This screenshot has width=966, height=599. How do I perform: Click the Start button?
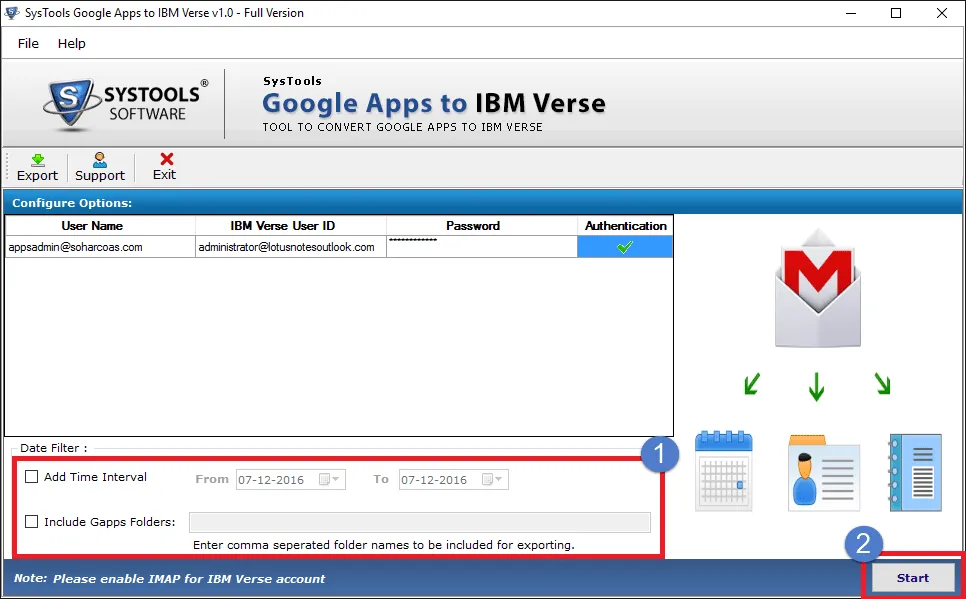coord(912,577)
